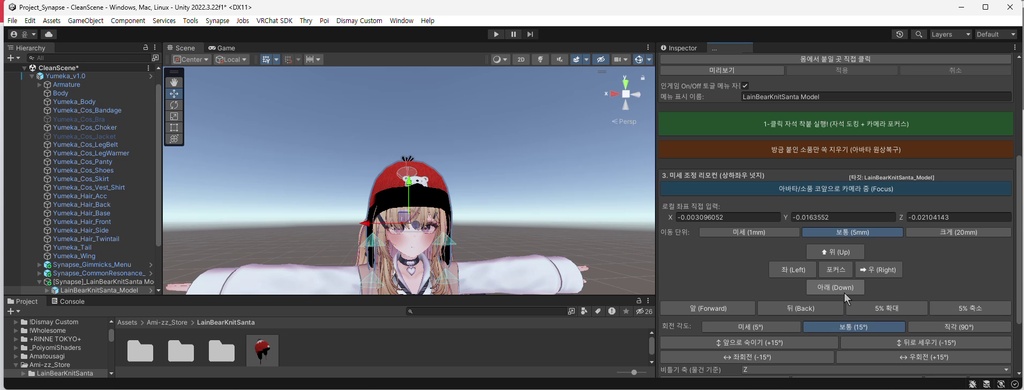Select the Scale tool
The height and width of the screenshot is (390, 1024).
(174, 116)
